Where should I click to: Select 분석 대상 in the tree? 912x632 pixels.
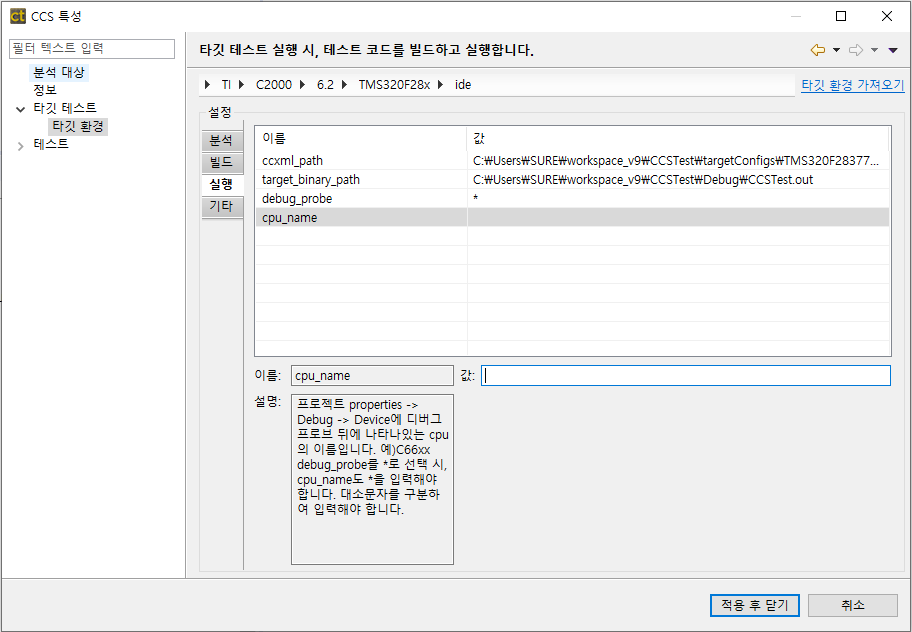[x=59, y=72]
